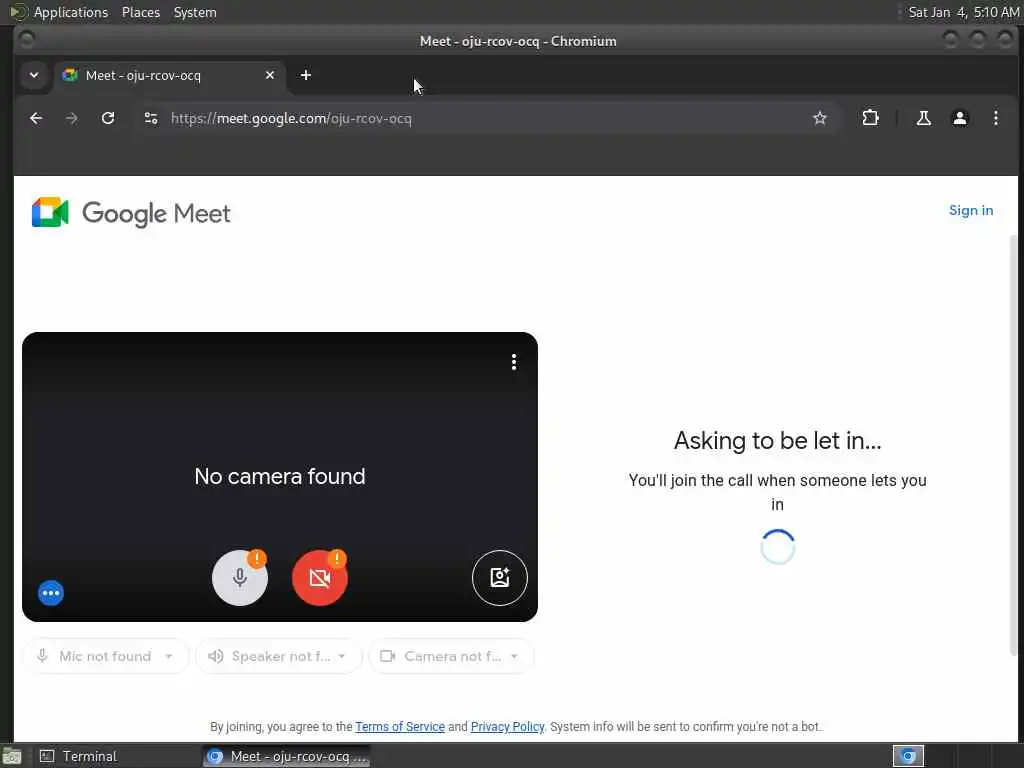The image size is (1024, 768).
Task: Click the workspace switcher in bottom panel
Action: (x=908, y=756)
